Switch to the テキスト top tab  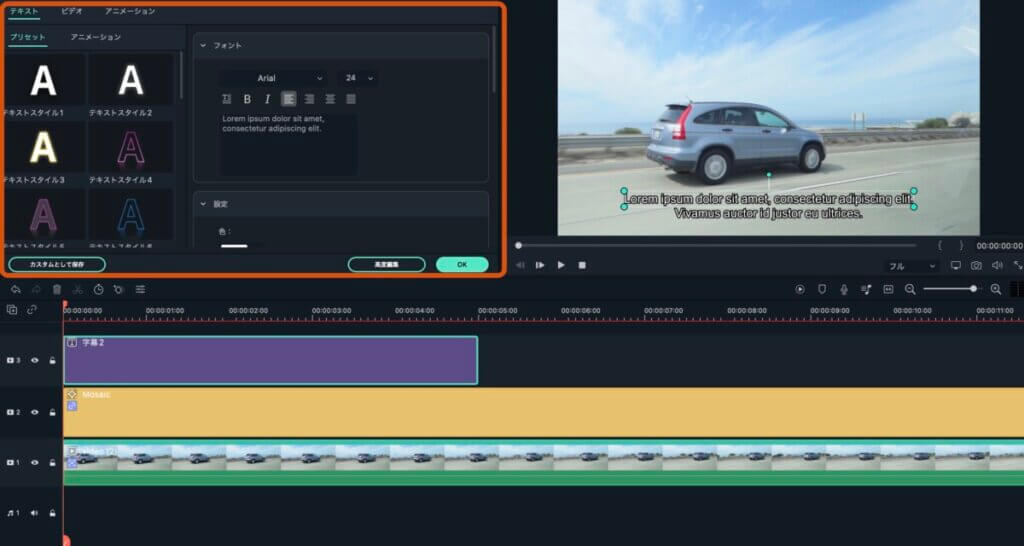[24, 11]
